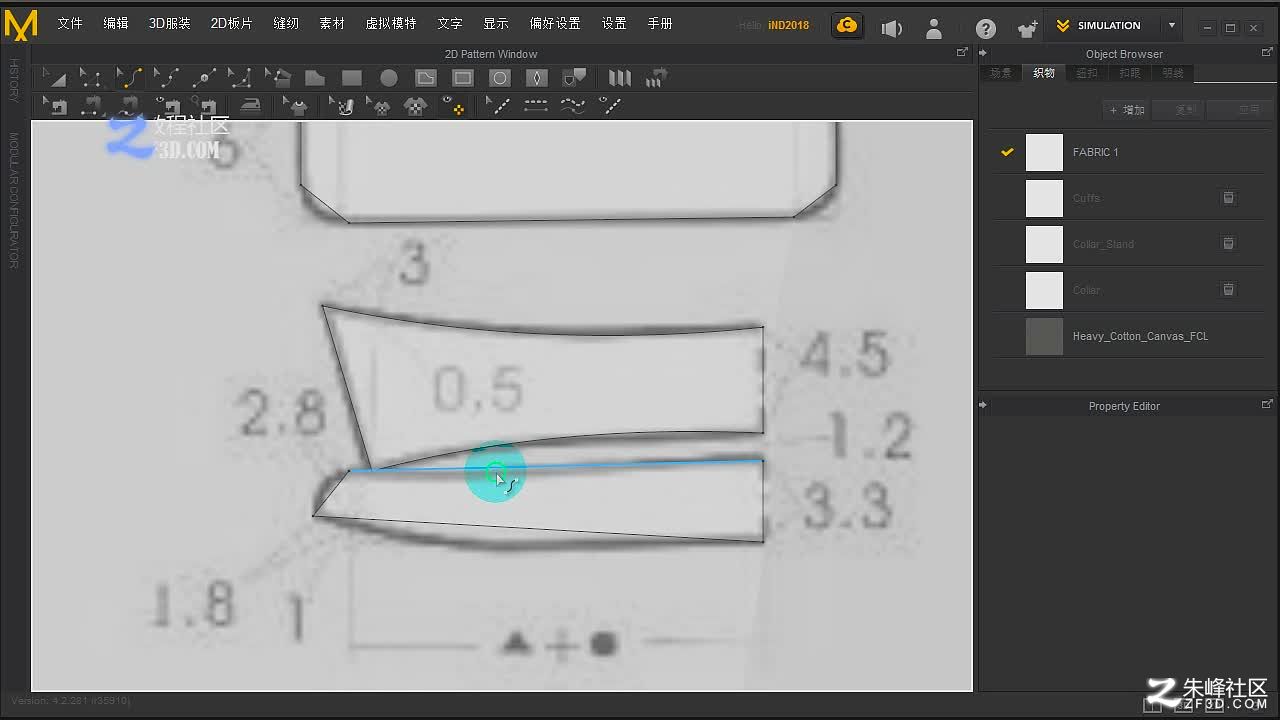Open the 3D服装 menu

169,24
